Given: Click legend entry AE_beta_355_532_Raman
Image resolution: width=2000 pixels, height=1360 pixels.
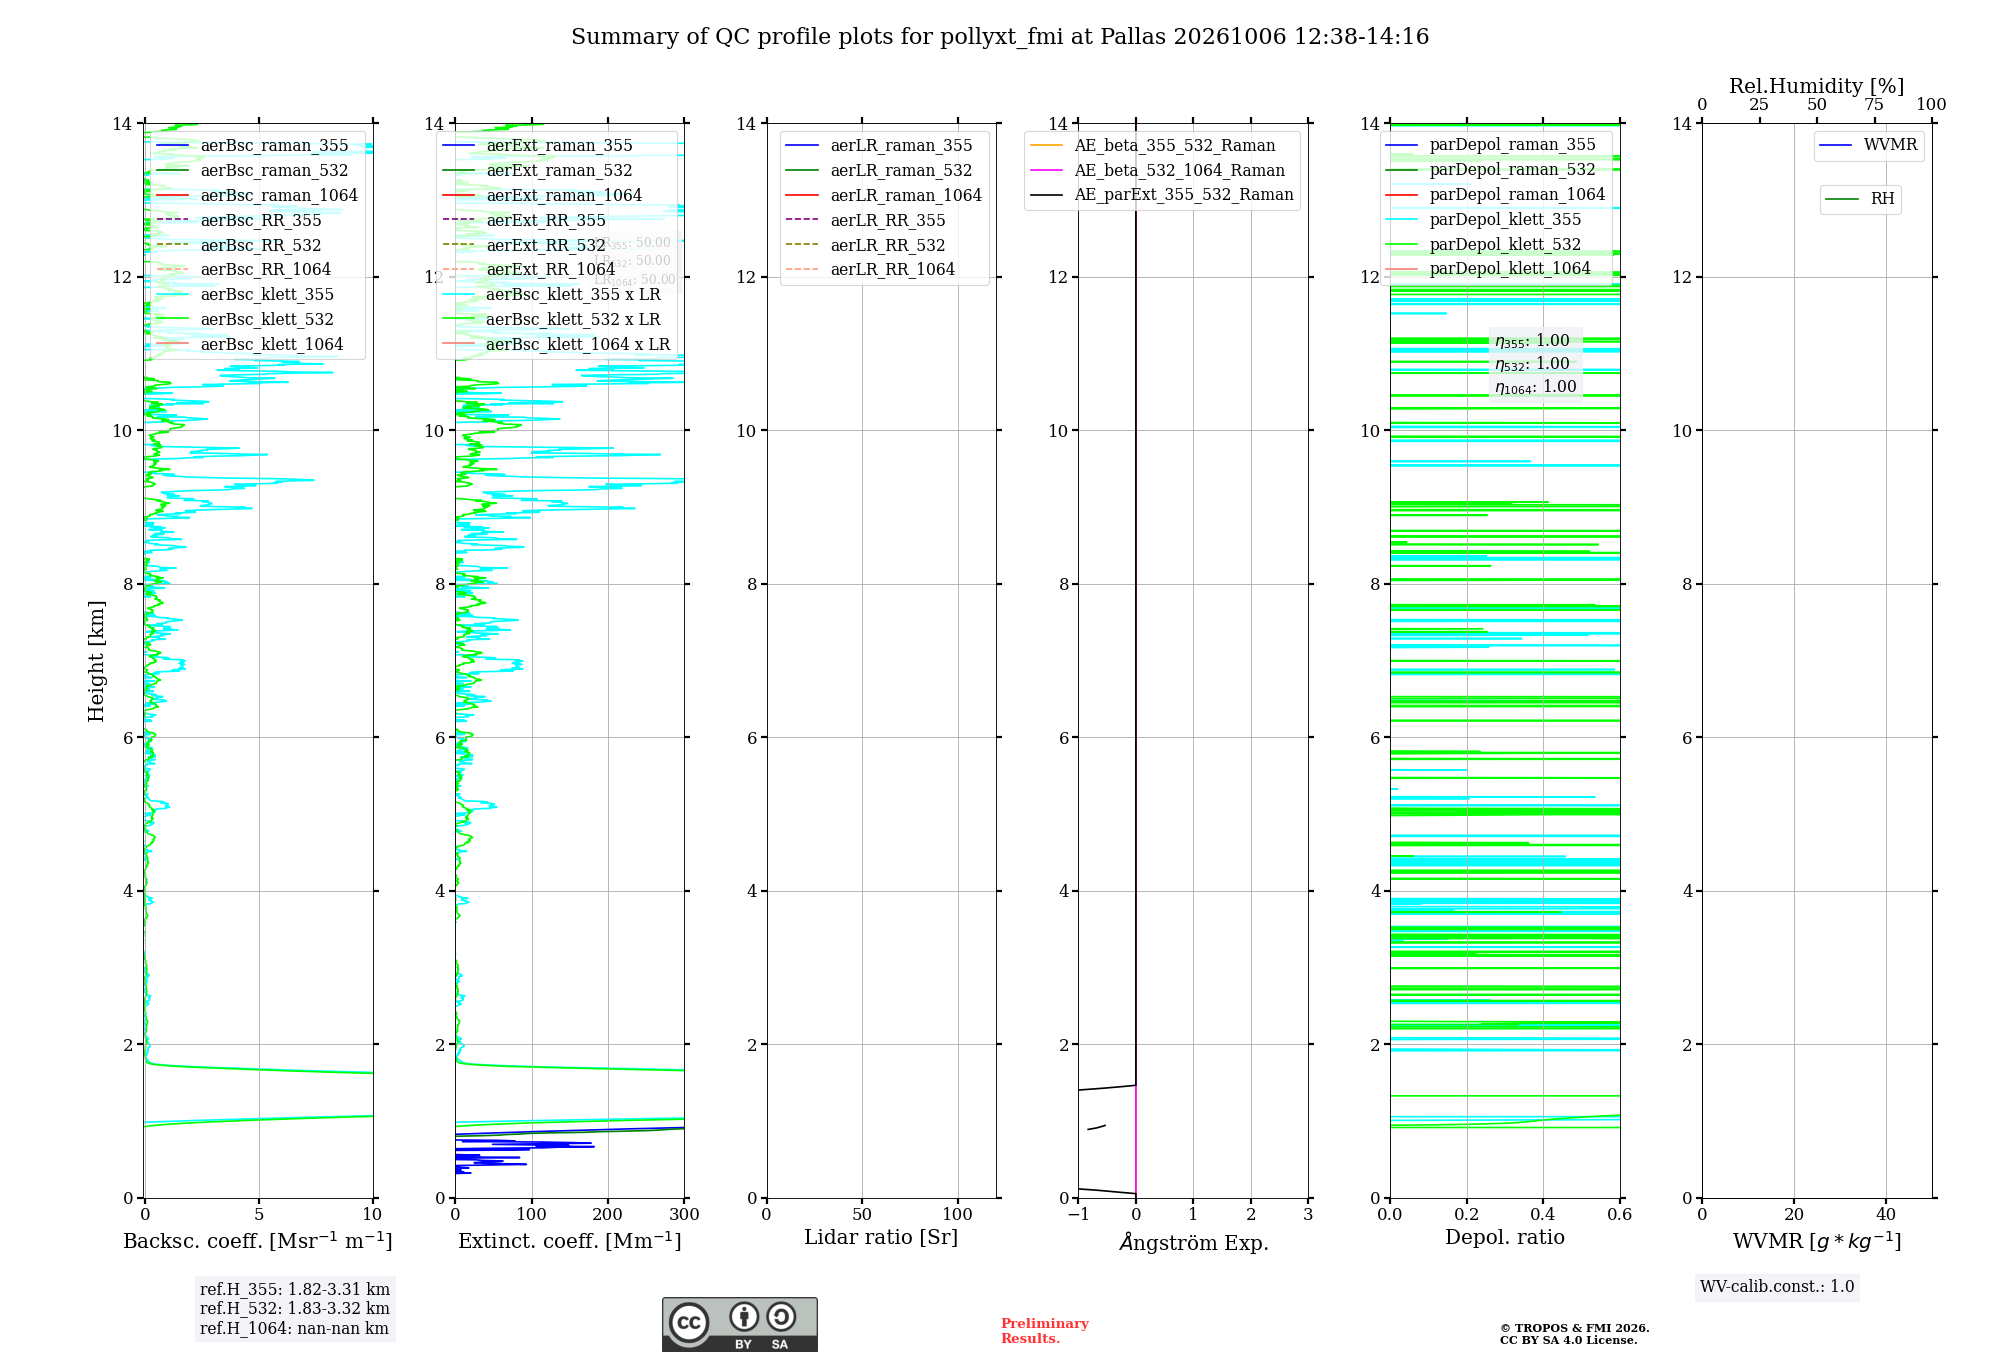Looking at the screenshot, I should pos(1174,146).
